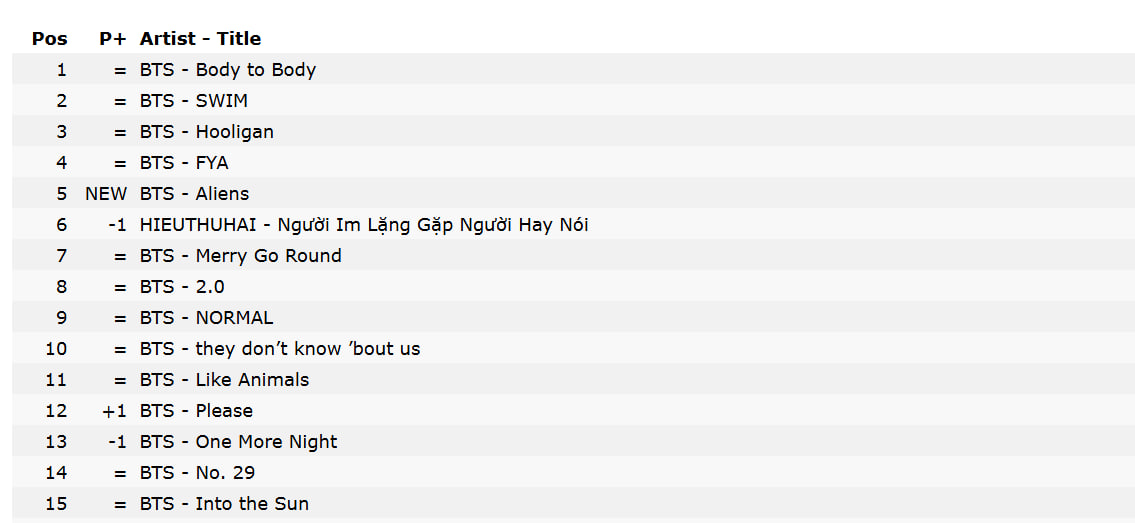Open 'BTS - One More Night'
Image resolution: width=1135 pixels, height=523 pixels.
tap(239, 442)
